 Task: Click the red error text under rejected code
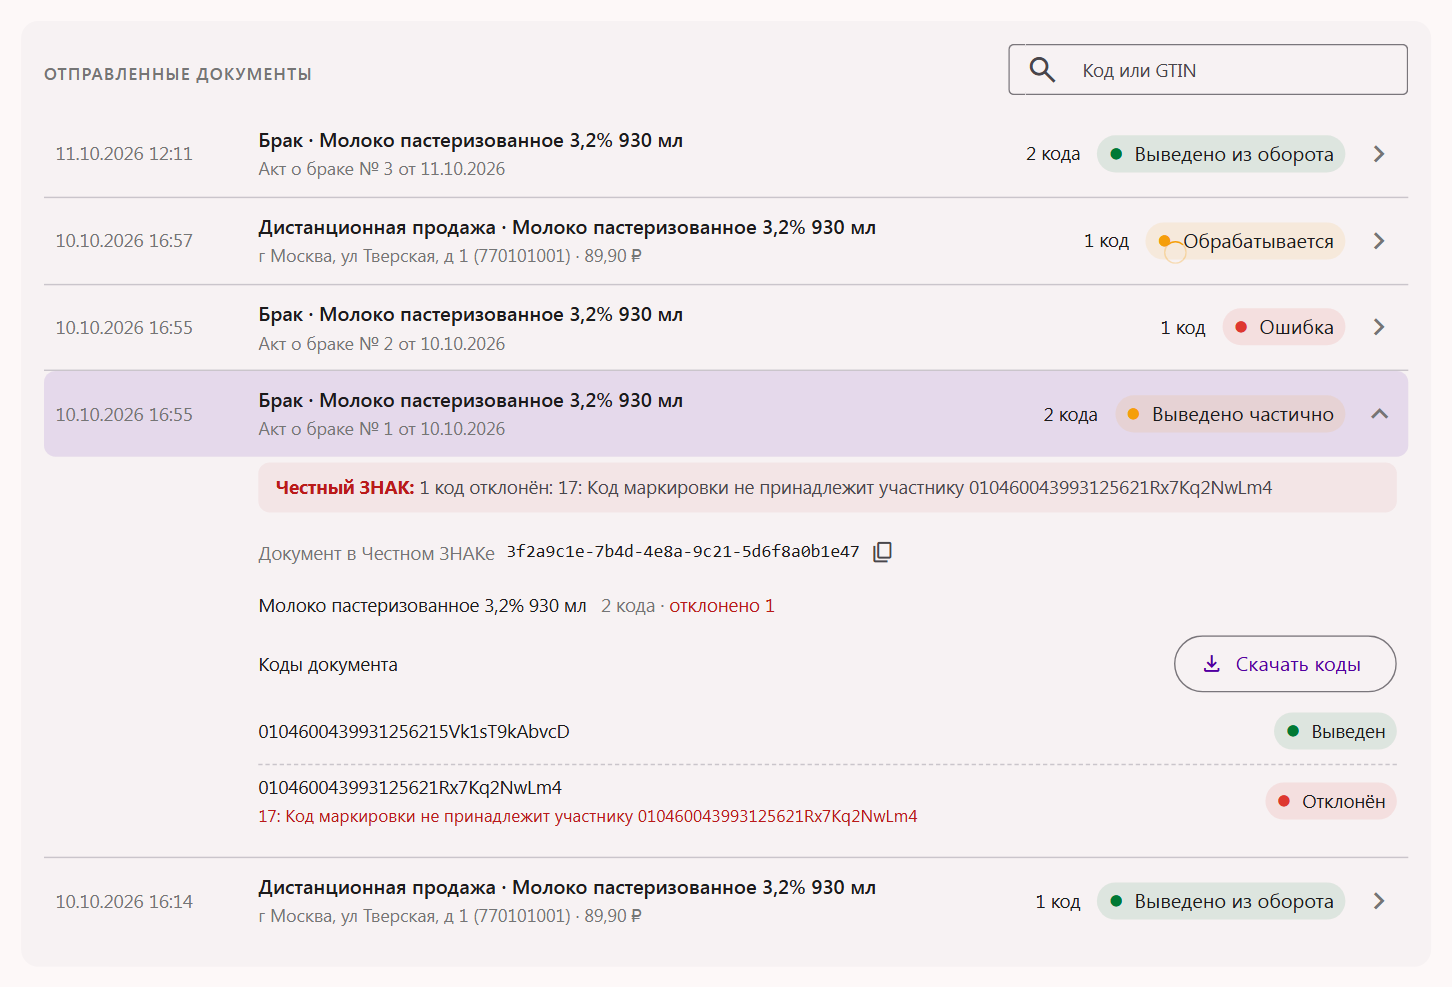[588, 816]
